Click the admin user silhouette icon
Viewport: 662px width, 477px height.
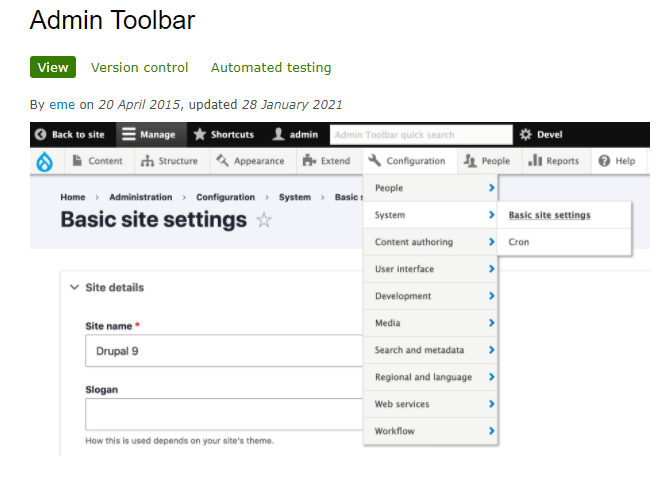coord(278,134)
